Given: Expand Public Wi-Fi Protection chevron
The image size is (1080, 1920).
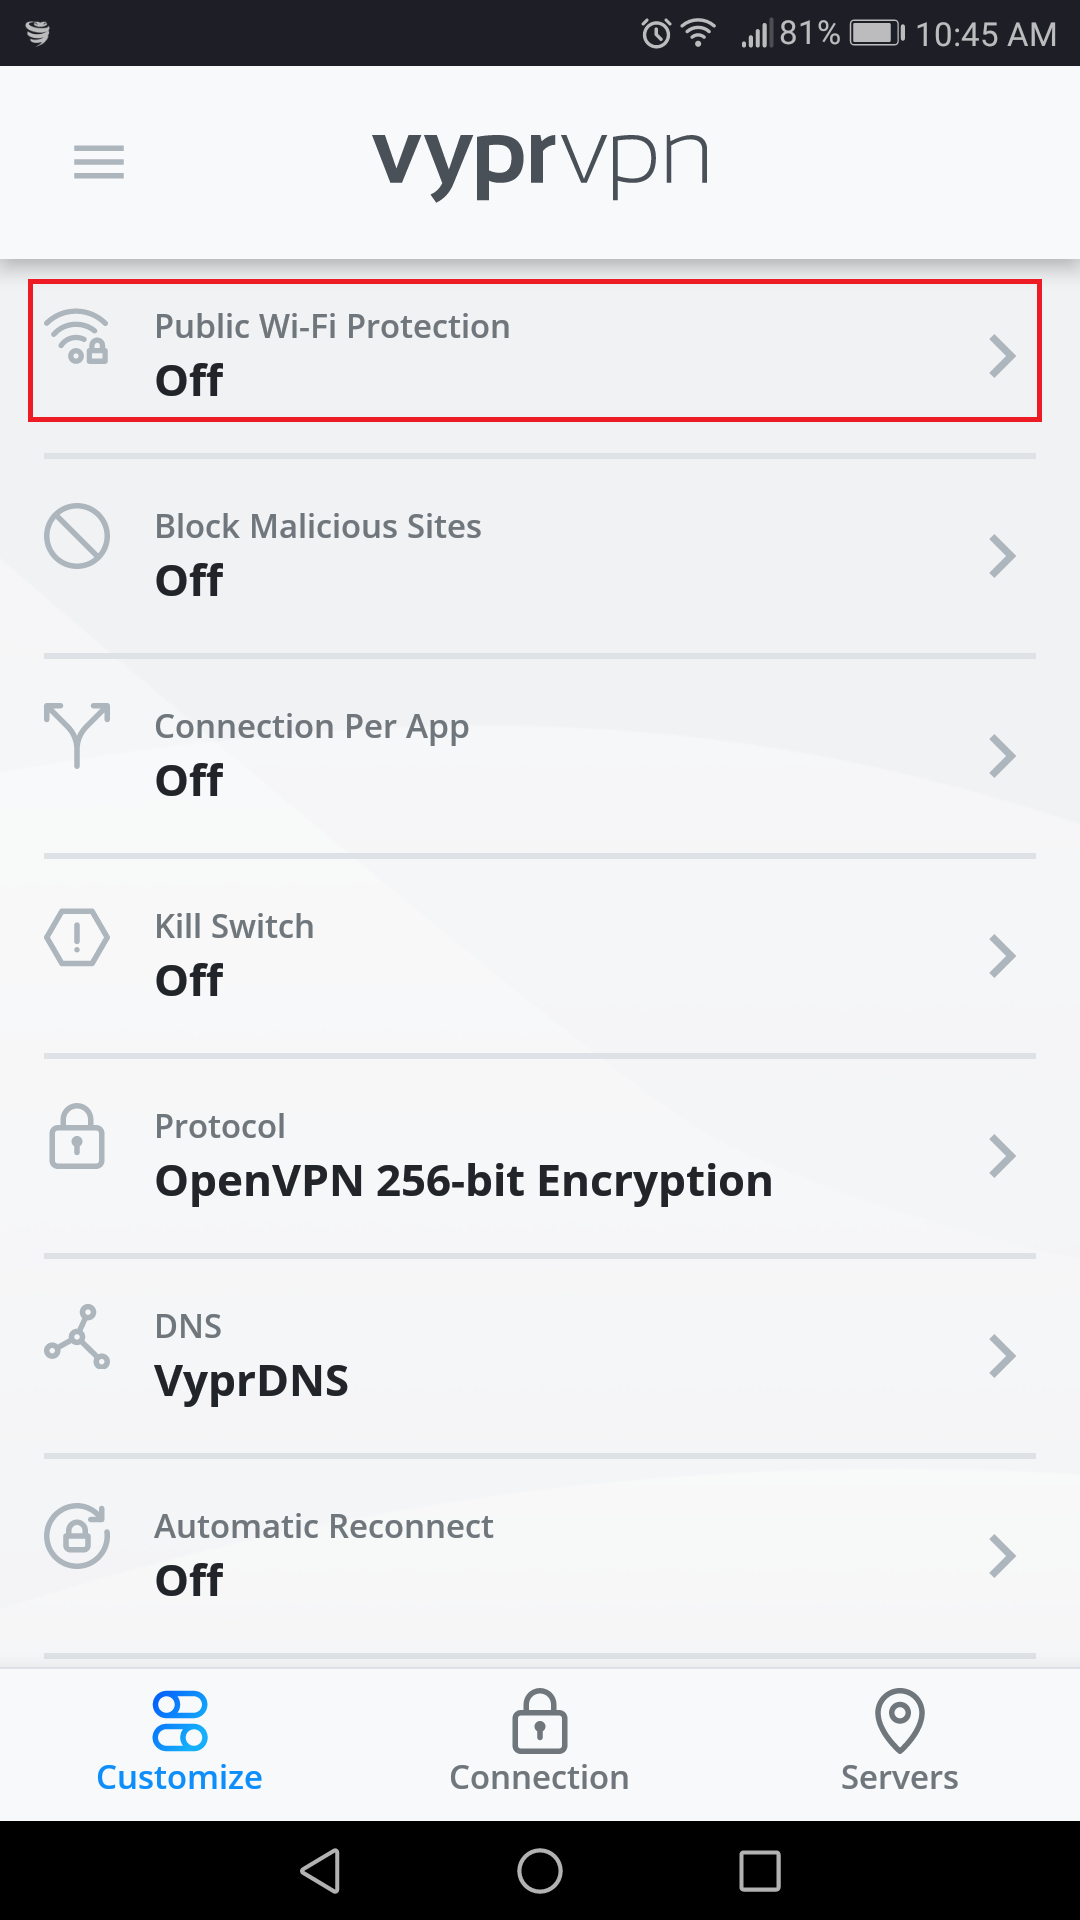Looking at the screenshot, I should [x=1002, y=356].
